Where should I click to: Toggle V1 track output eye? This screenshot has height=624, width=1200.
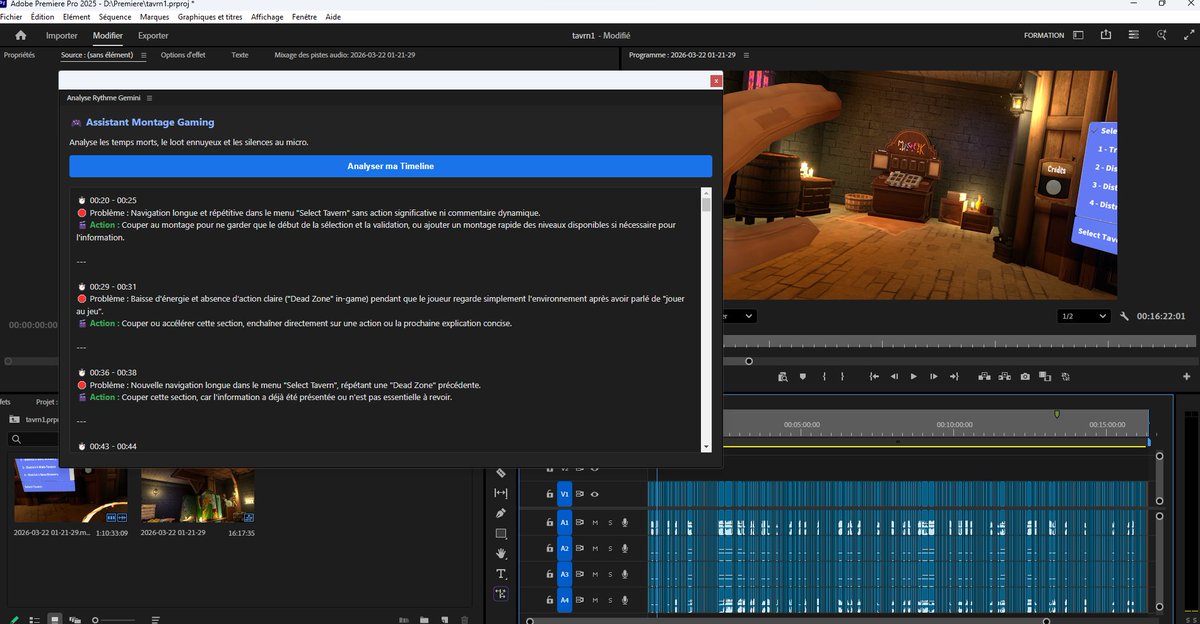click(595, 494)
